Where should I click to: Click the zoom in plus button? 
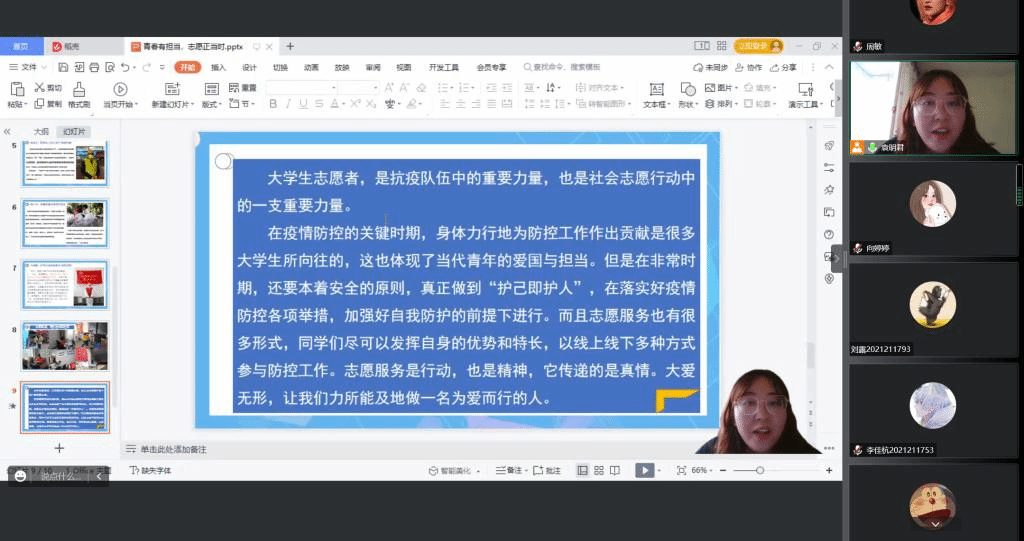click(829, 470)
